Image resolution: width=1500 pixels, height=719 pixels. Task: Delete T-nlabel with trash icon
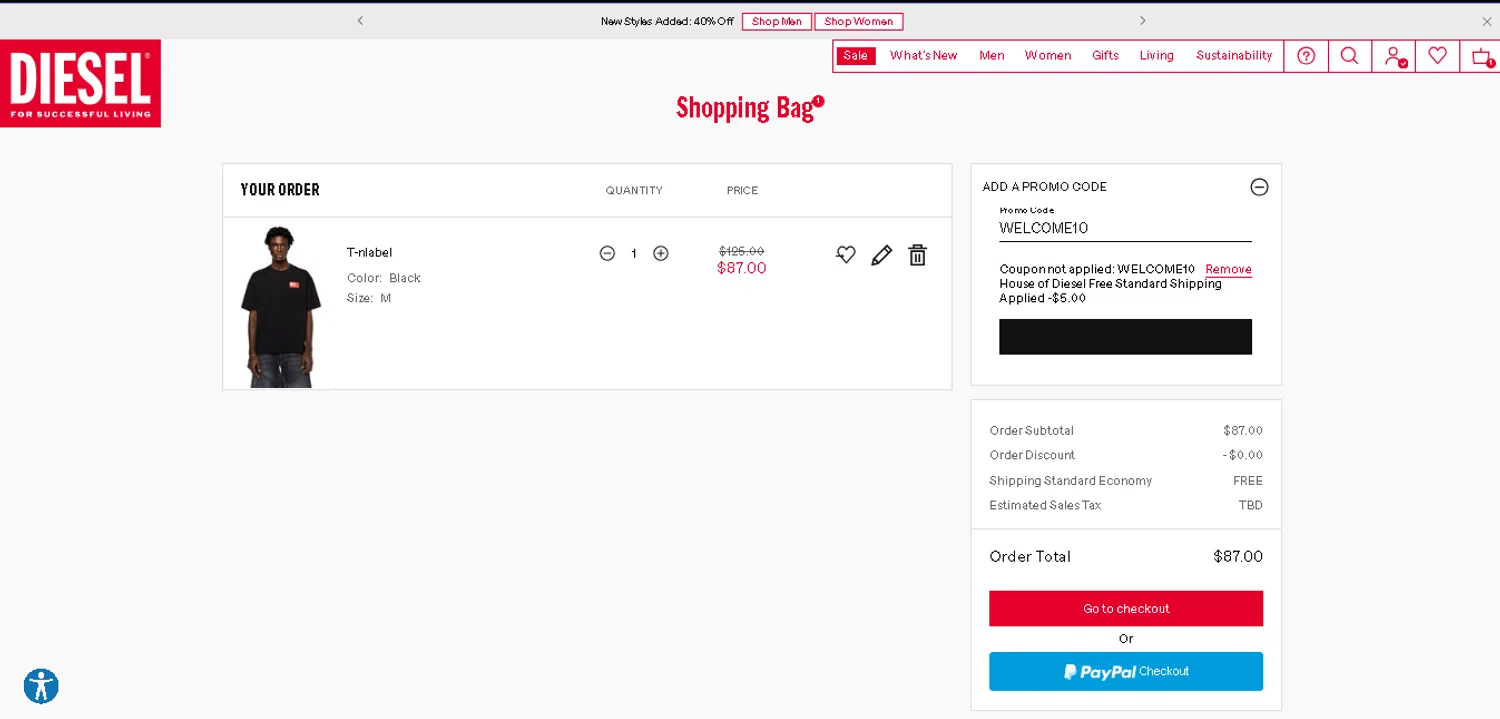coord(917,255)
